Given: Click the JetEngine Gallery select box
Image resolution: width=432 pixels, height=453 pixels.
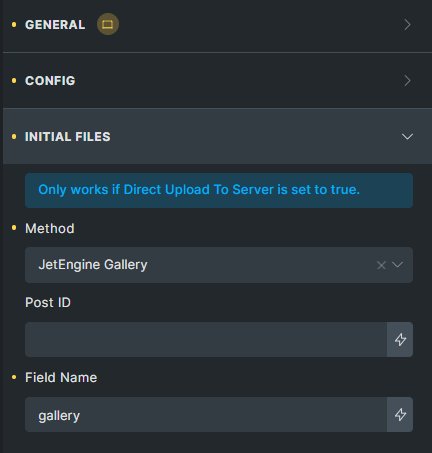Looking at the screenshot, I should click(x=219, y=265).
